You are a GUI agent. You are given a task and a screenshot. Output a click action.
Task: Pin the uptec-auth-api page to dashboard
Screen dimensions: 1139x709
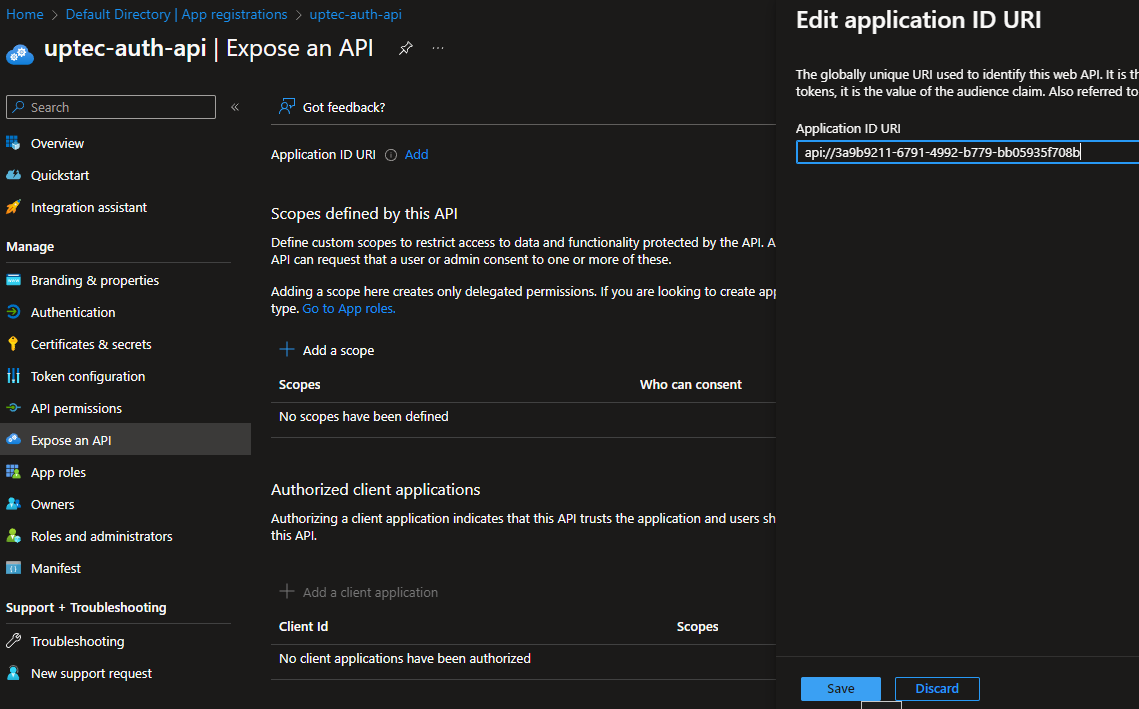pyautogui.click(x=405, y=48)
